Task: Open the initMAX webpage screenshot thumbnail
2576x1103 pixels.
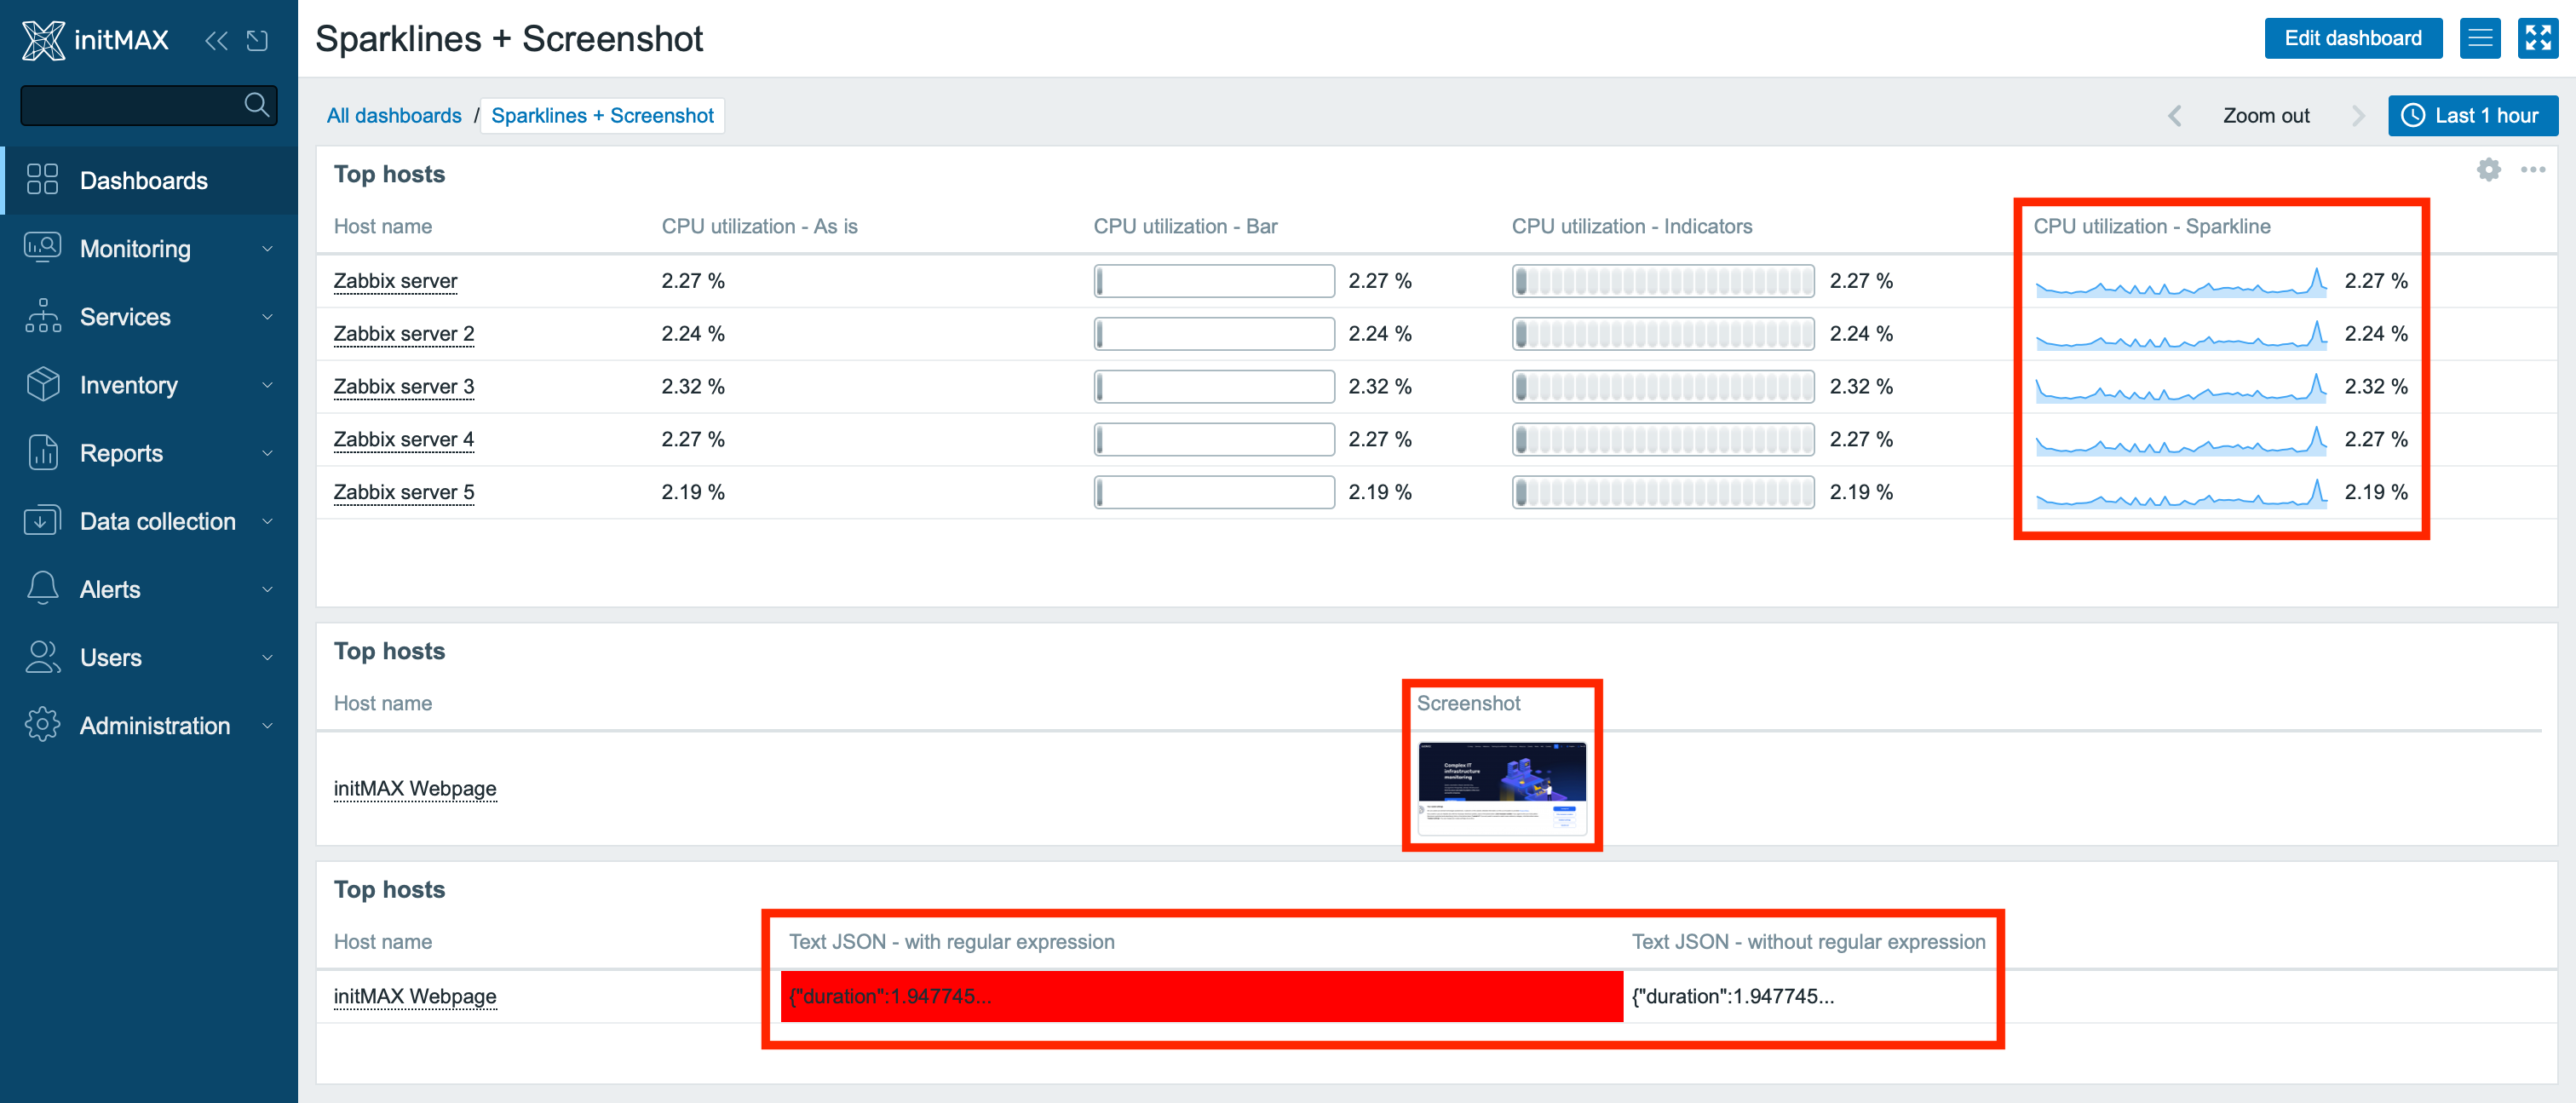Action: pos(1501,789)
